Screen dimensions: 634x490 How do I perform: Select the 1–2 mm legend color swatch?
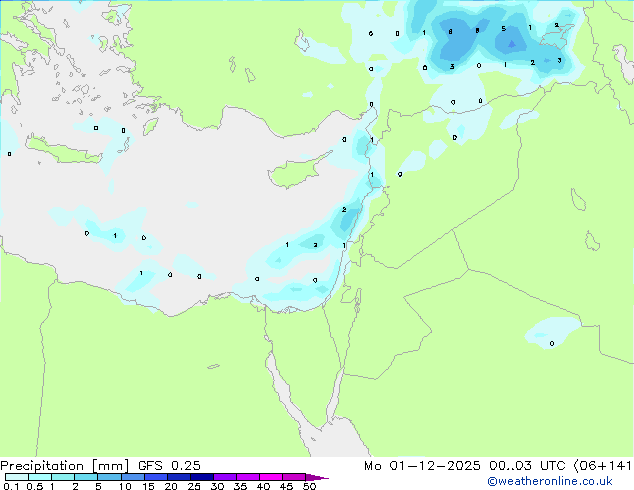63,477
